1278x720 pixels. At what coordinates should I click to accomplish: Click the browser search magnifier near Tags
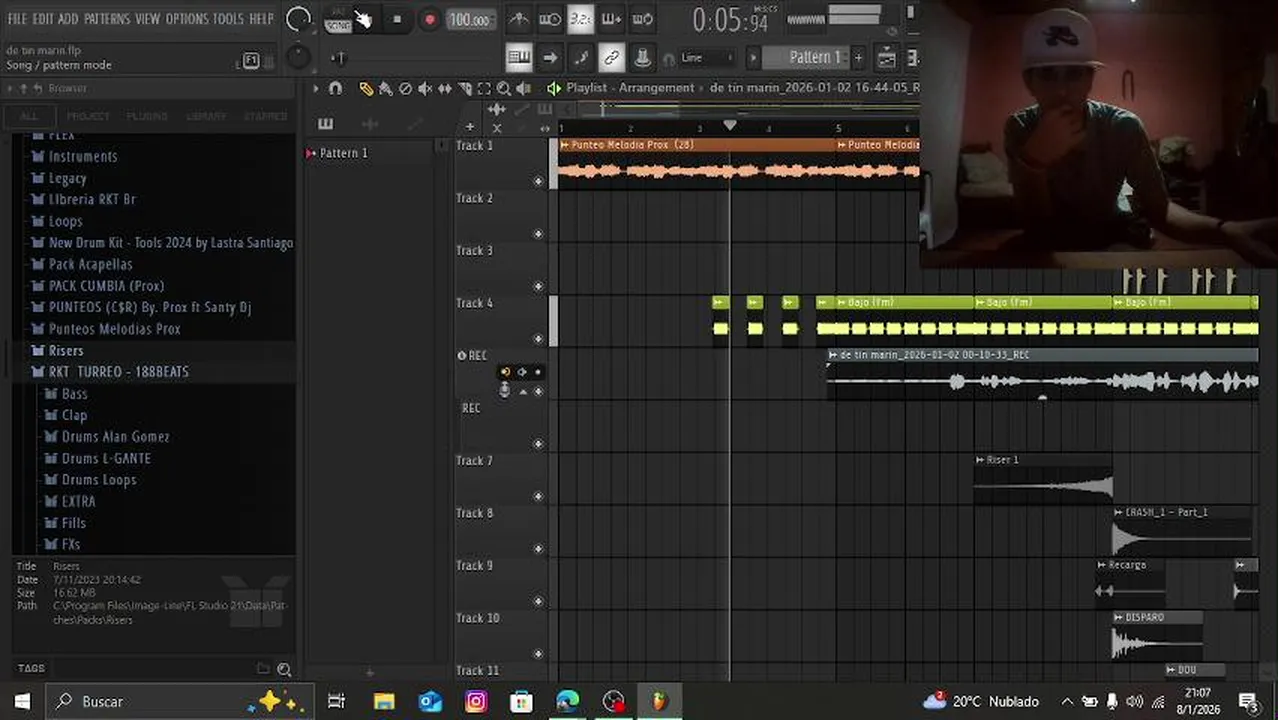[284, 669]
